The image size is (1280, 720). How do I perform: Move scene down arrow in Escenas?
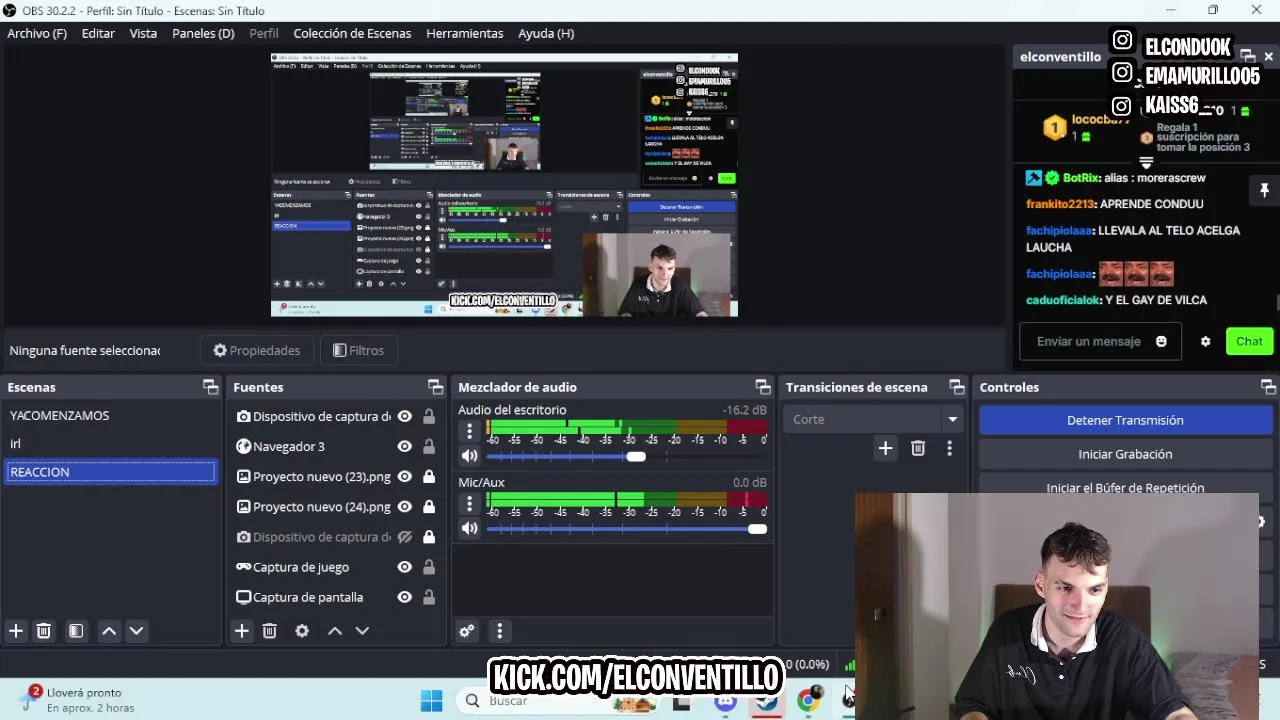(x=136, y=631)
